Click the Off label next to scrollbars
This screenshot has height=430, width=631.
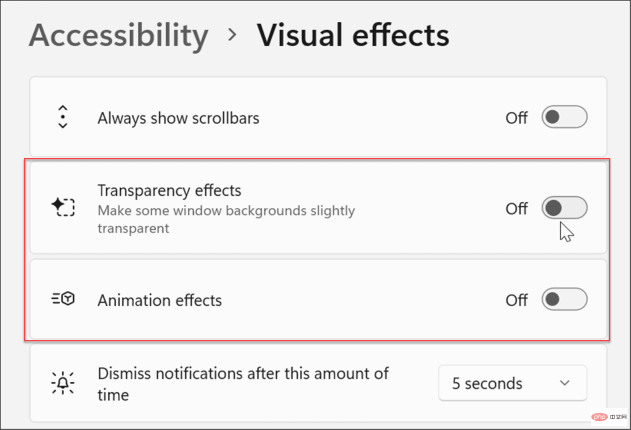pyautogui.click(x=516, y=118)
